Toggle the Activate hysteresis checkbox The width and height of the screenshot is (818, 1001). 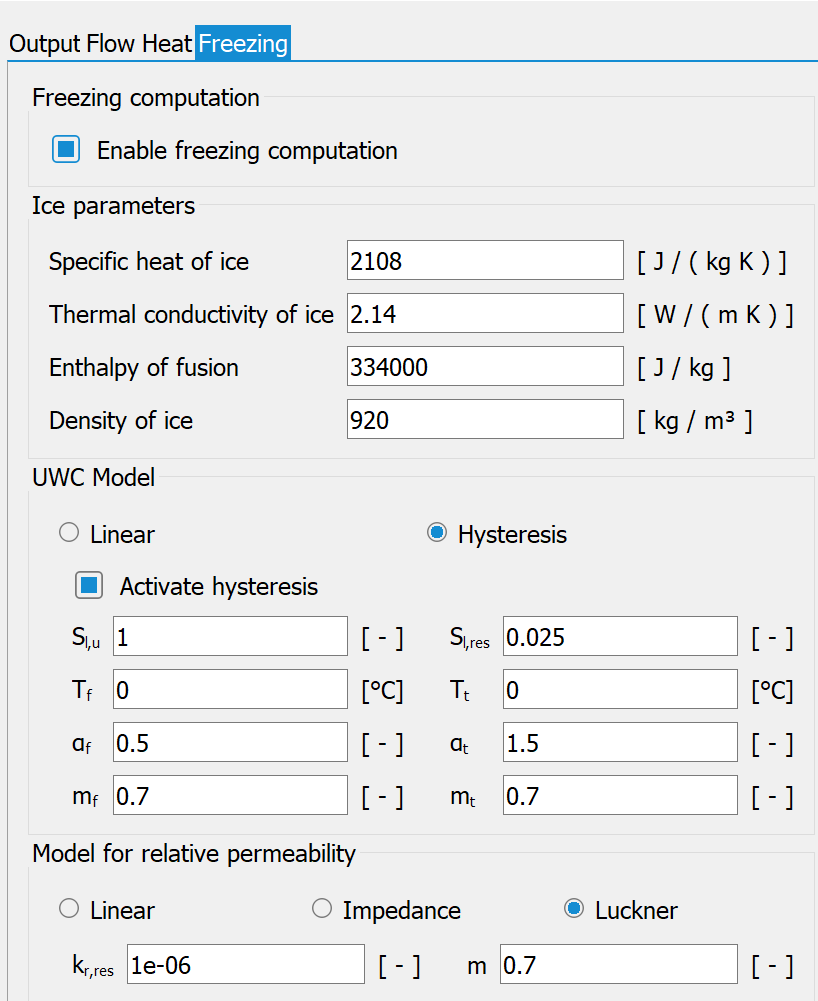[x=89, y=585]
